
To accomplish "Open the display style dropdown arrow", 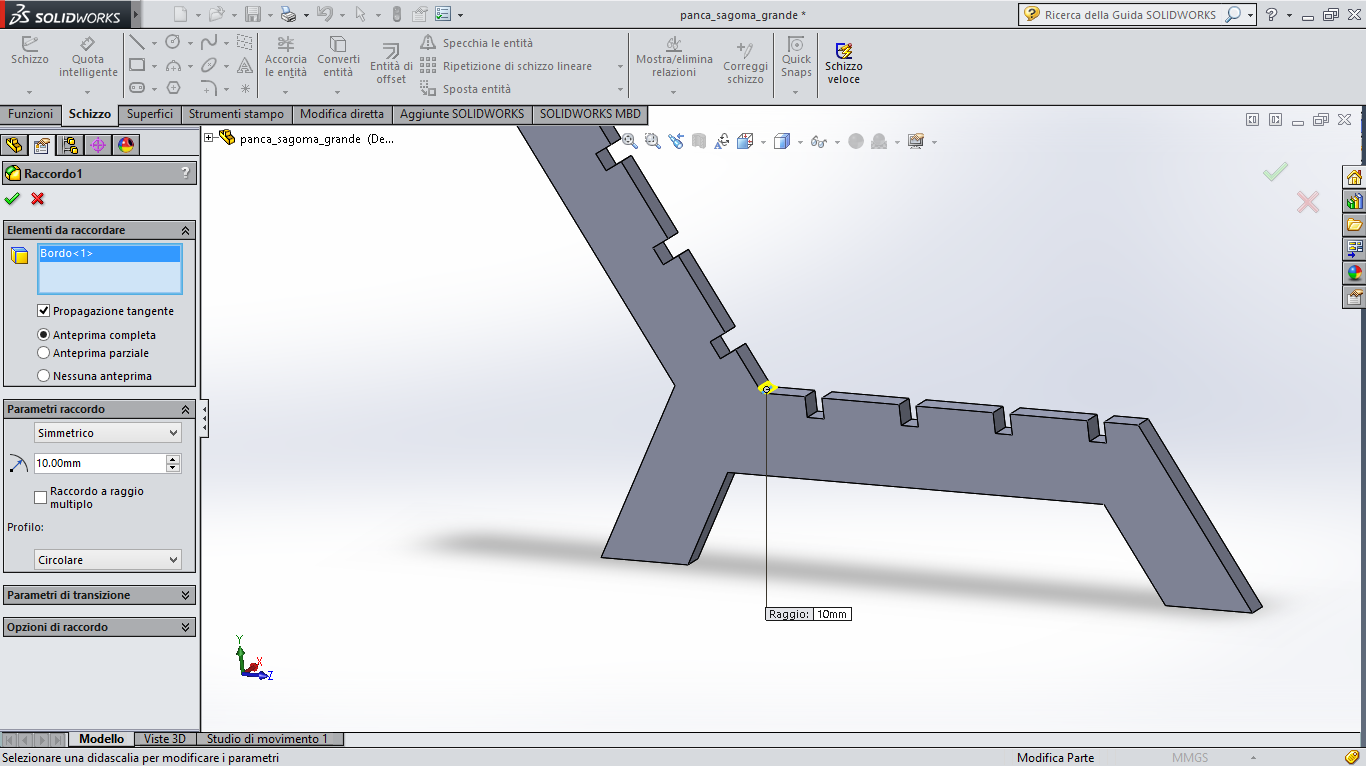I will (x=798, y=142).
